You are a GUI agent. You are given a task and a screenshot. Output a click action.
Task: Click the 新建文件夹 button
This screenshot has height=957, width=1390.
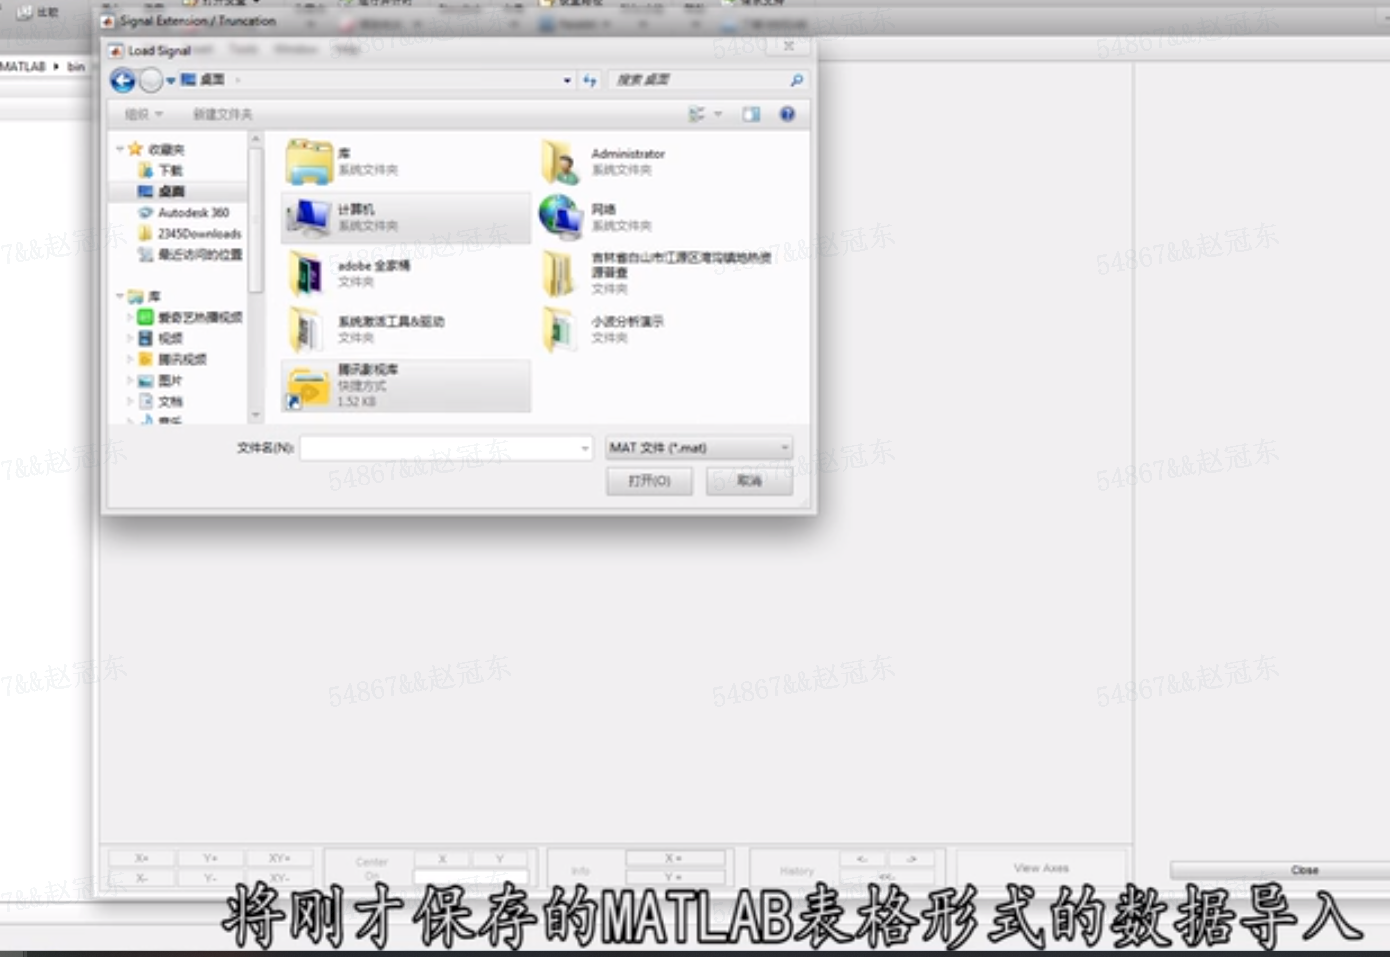(x=222, y=114)
